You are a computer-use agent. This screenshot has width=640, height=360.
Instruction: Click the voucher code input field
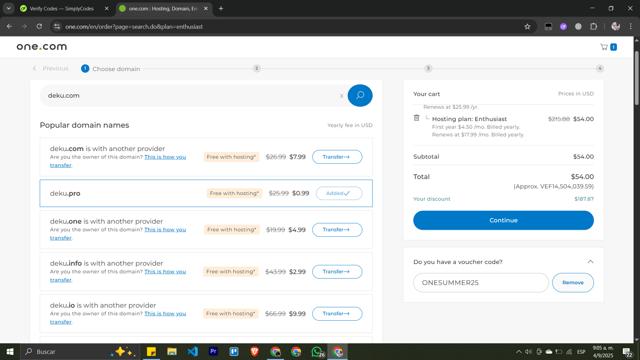(x=480, y=282)
